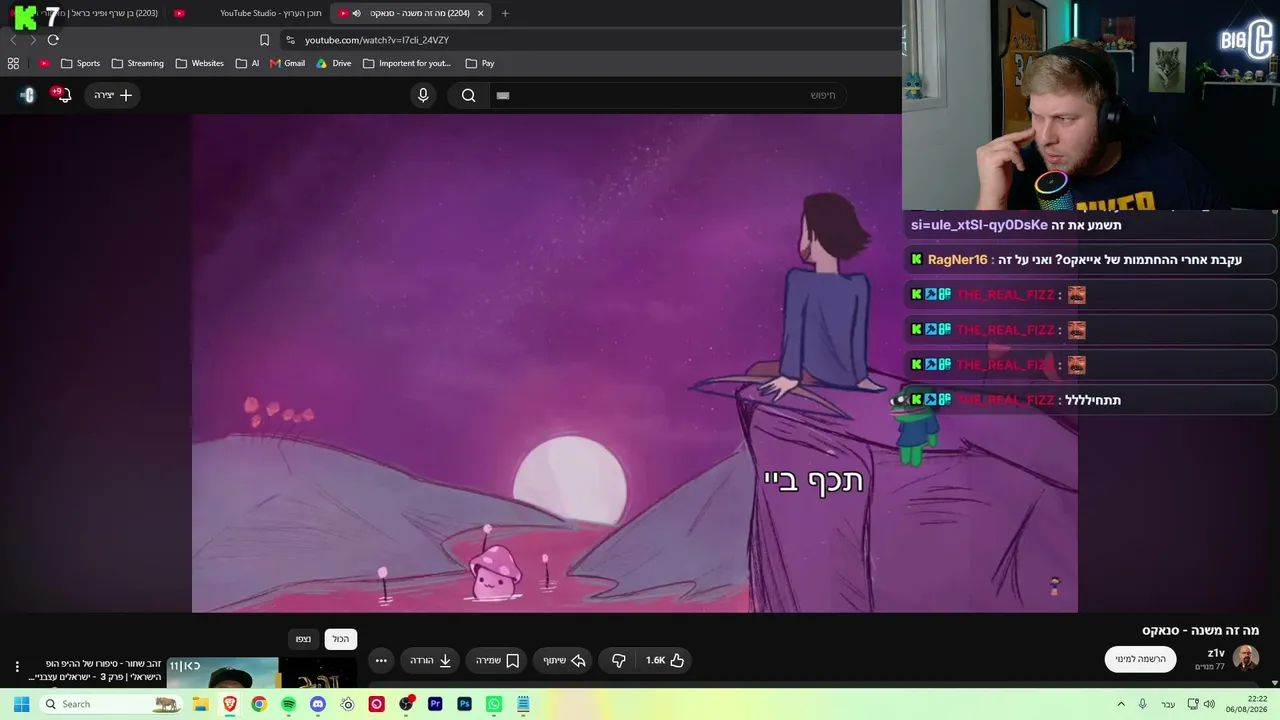Like the video with 1.6K likes
1280x720 pixels.
point(666,660)
